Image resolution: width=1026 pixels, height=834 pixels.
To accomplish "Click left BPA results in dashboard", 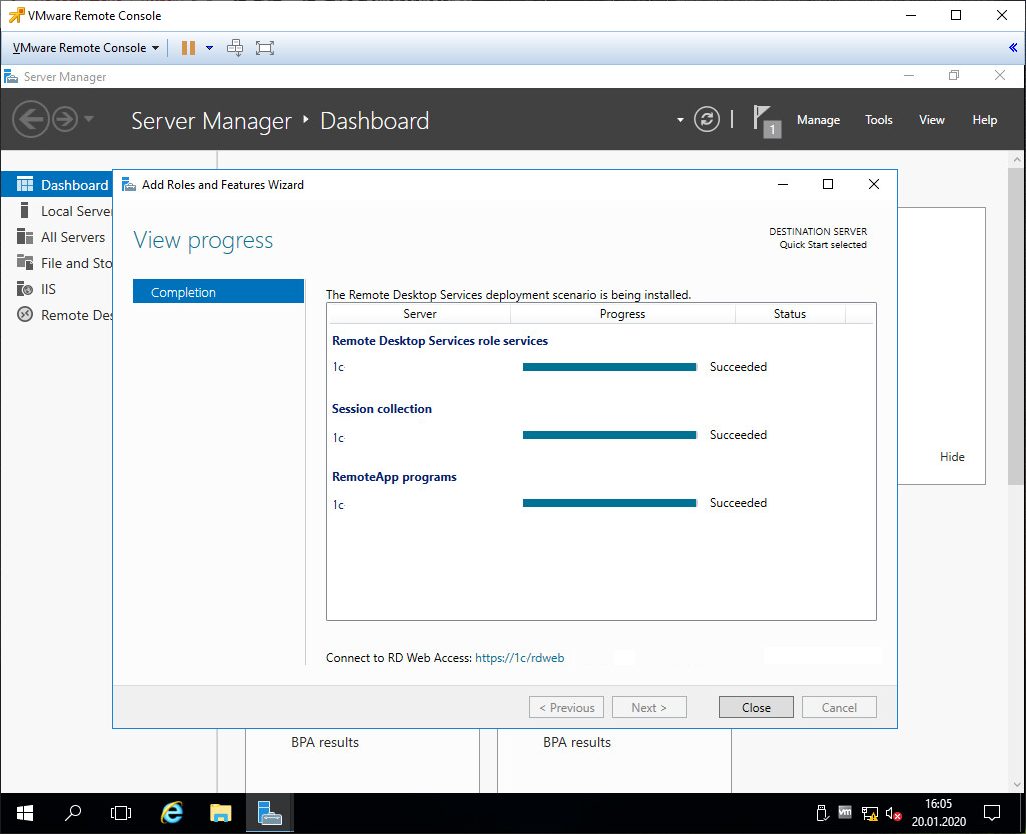I will pyautogui.click(x=325, y=742).
